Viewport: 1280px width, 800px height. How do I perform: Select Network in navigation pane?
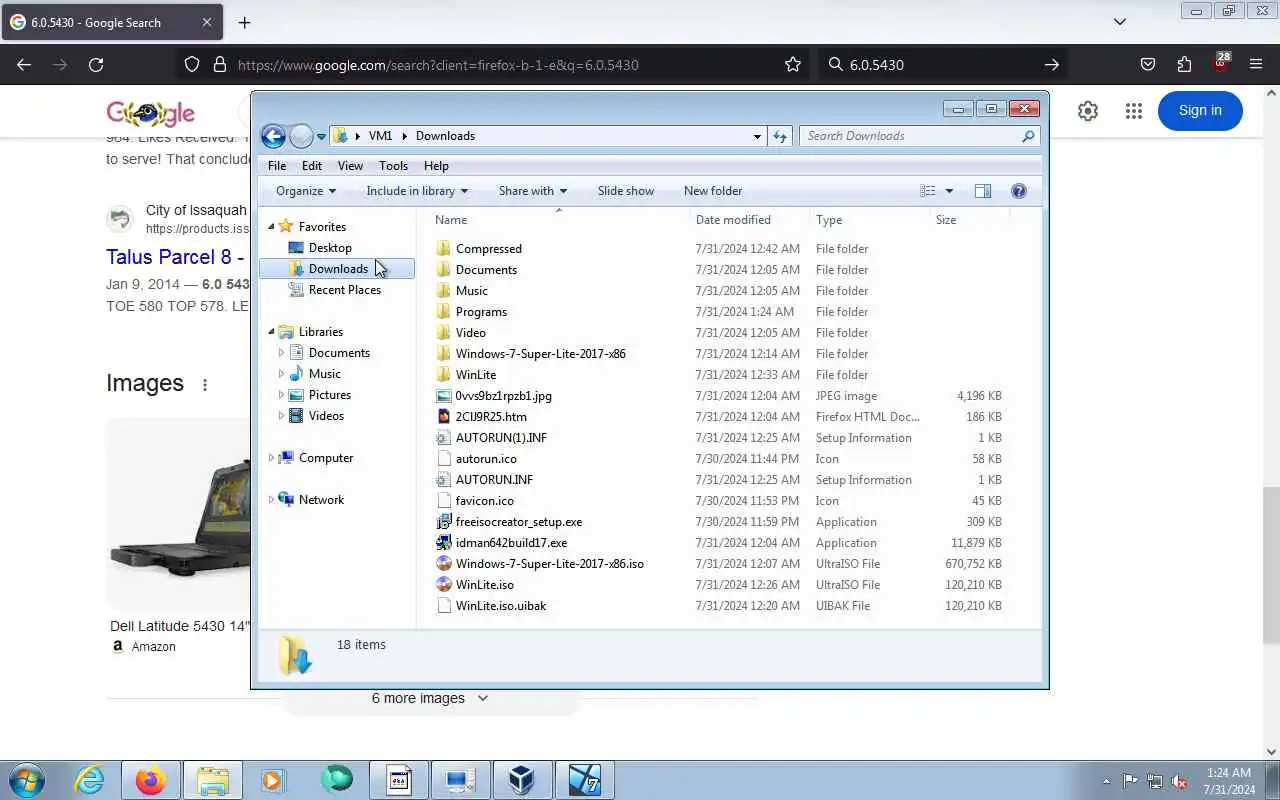click(321, 500)
